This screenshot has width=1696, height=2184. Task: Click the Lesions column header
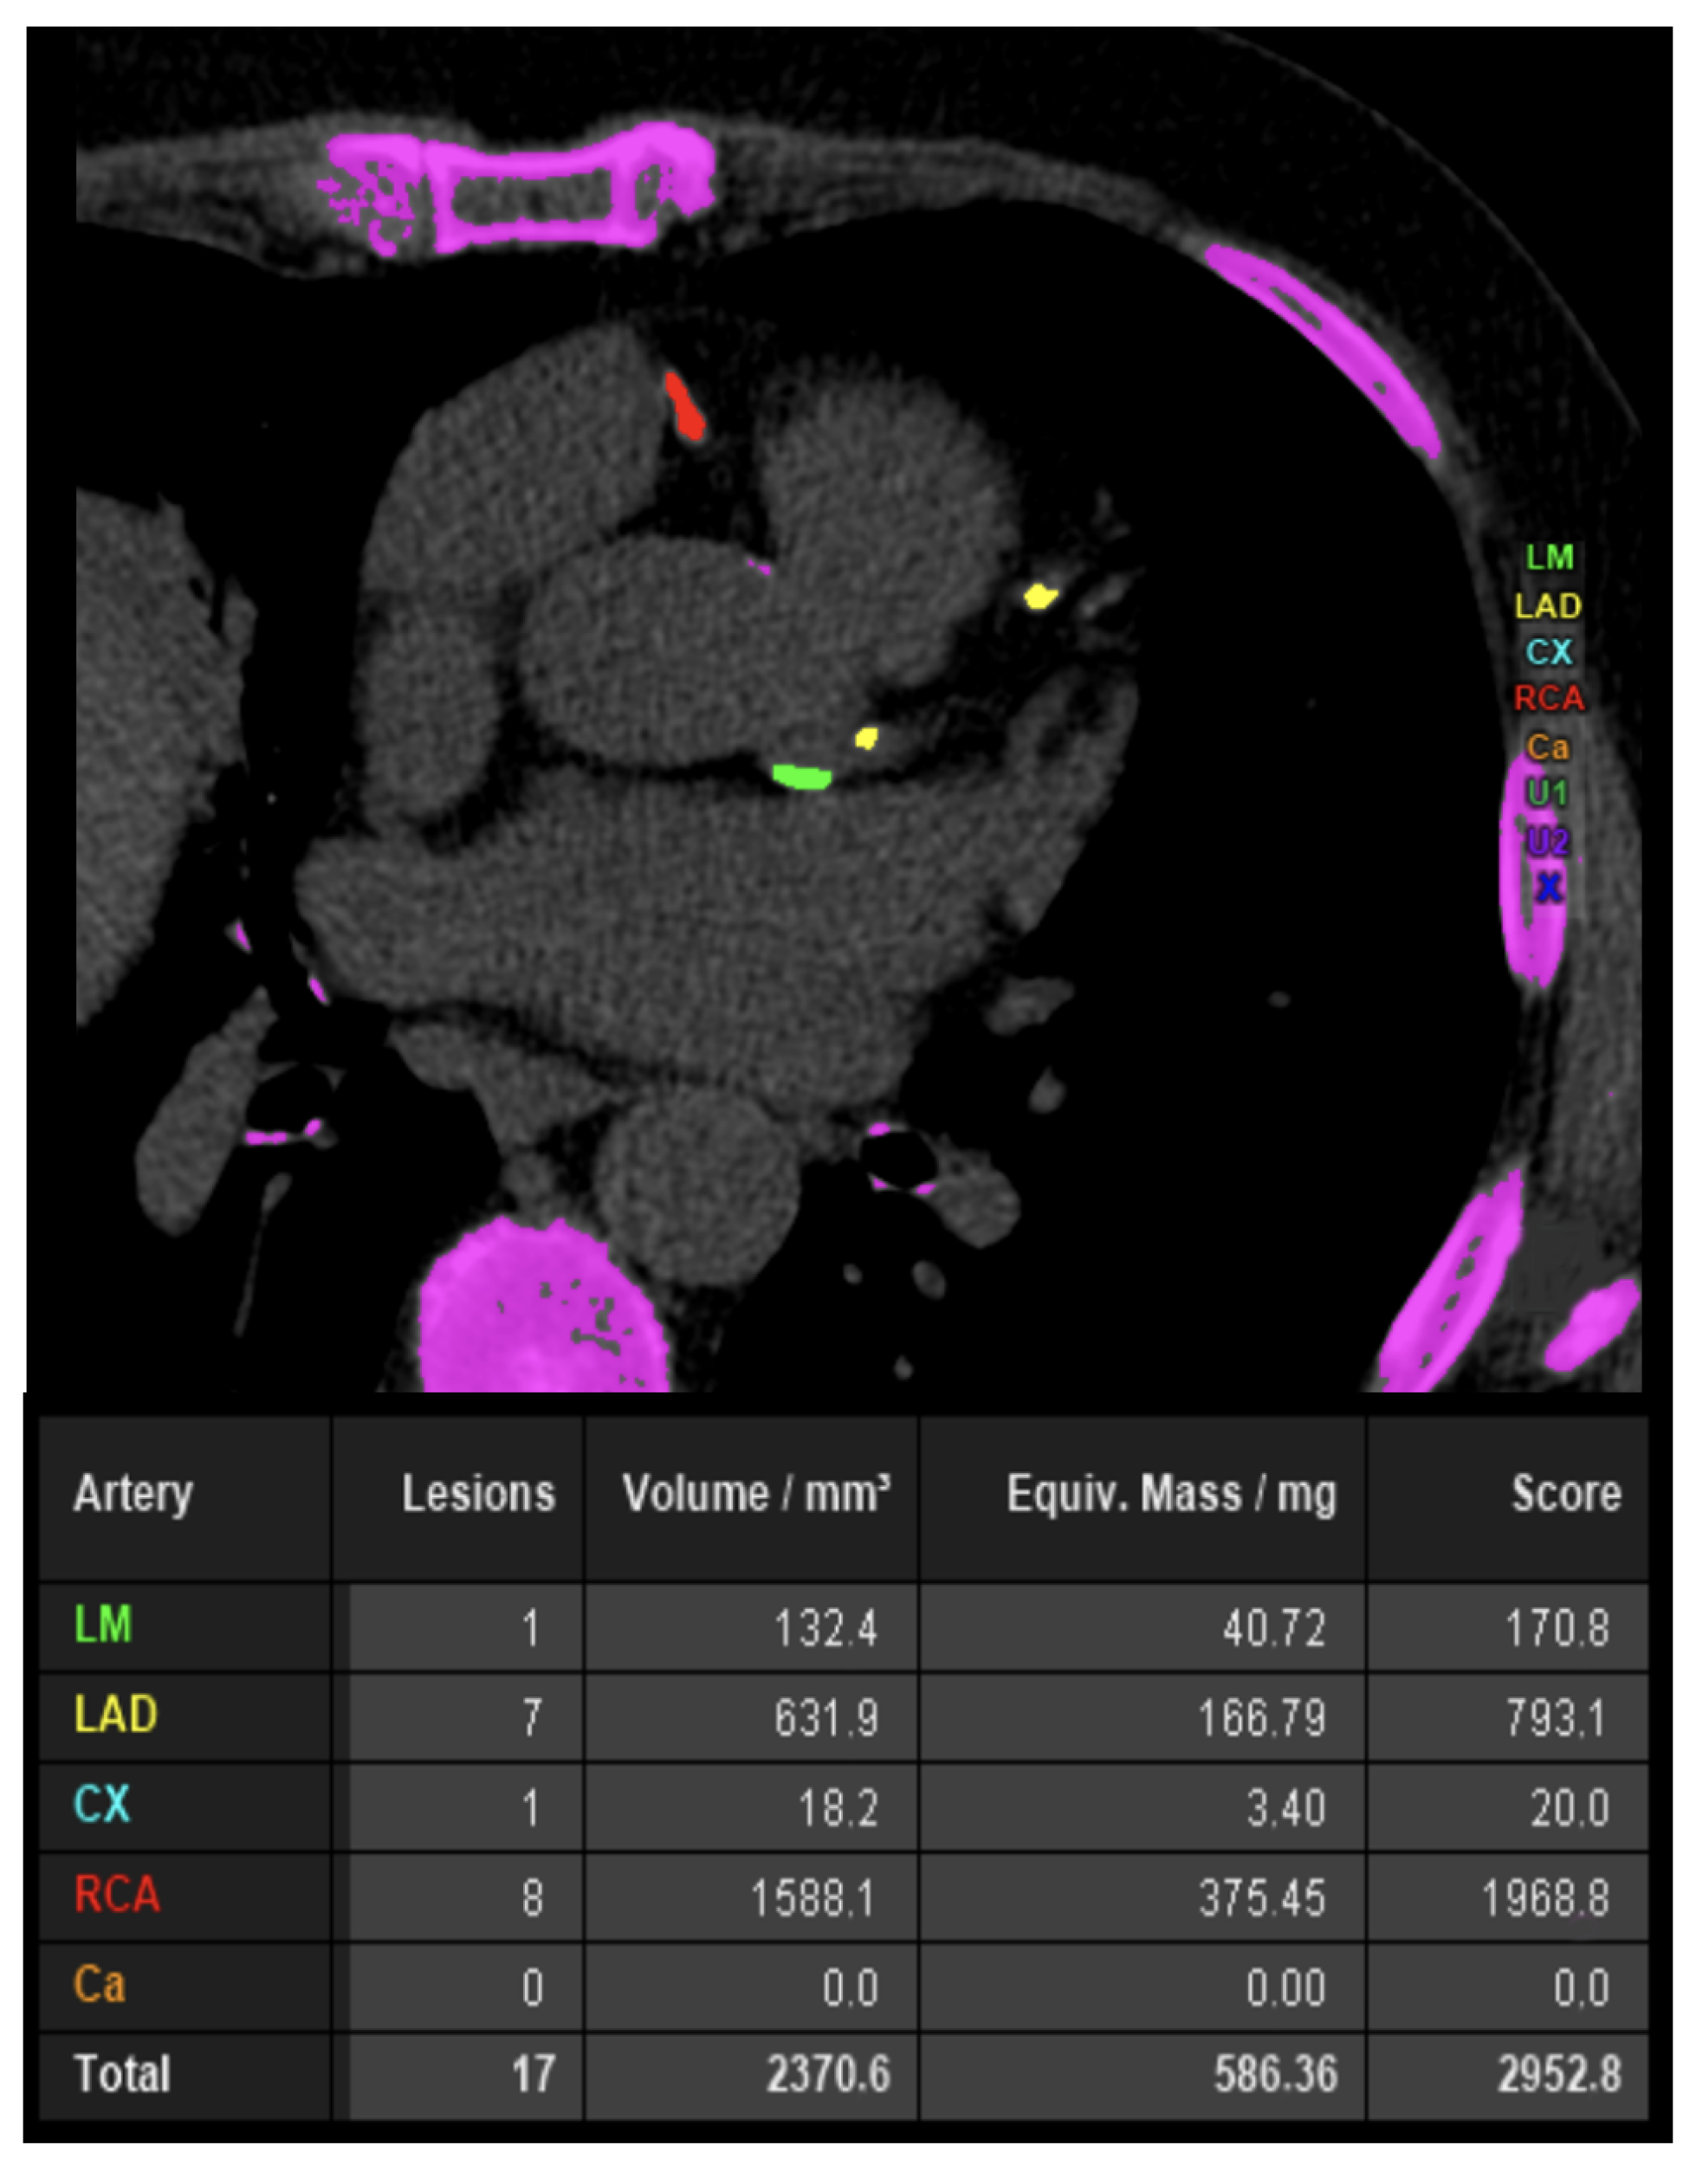coord(478,1494)
